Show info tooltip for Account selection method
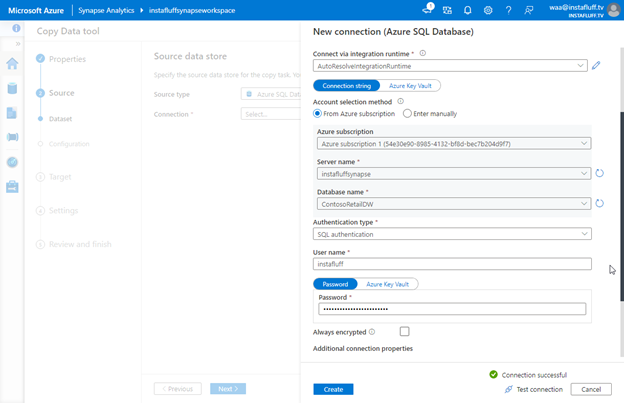 (x=400, y=101)
